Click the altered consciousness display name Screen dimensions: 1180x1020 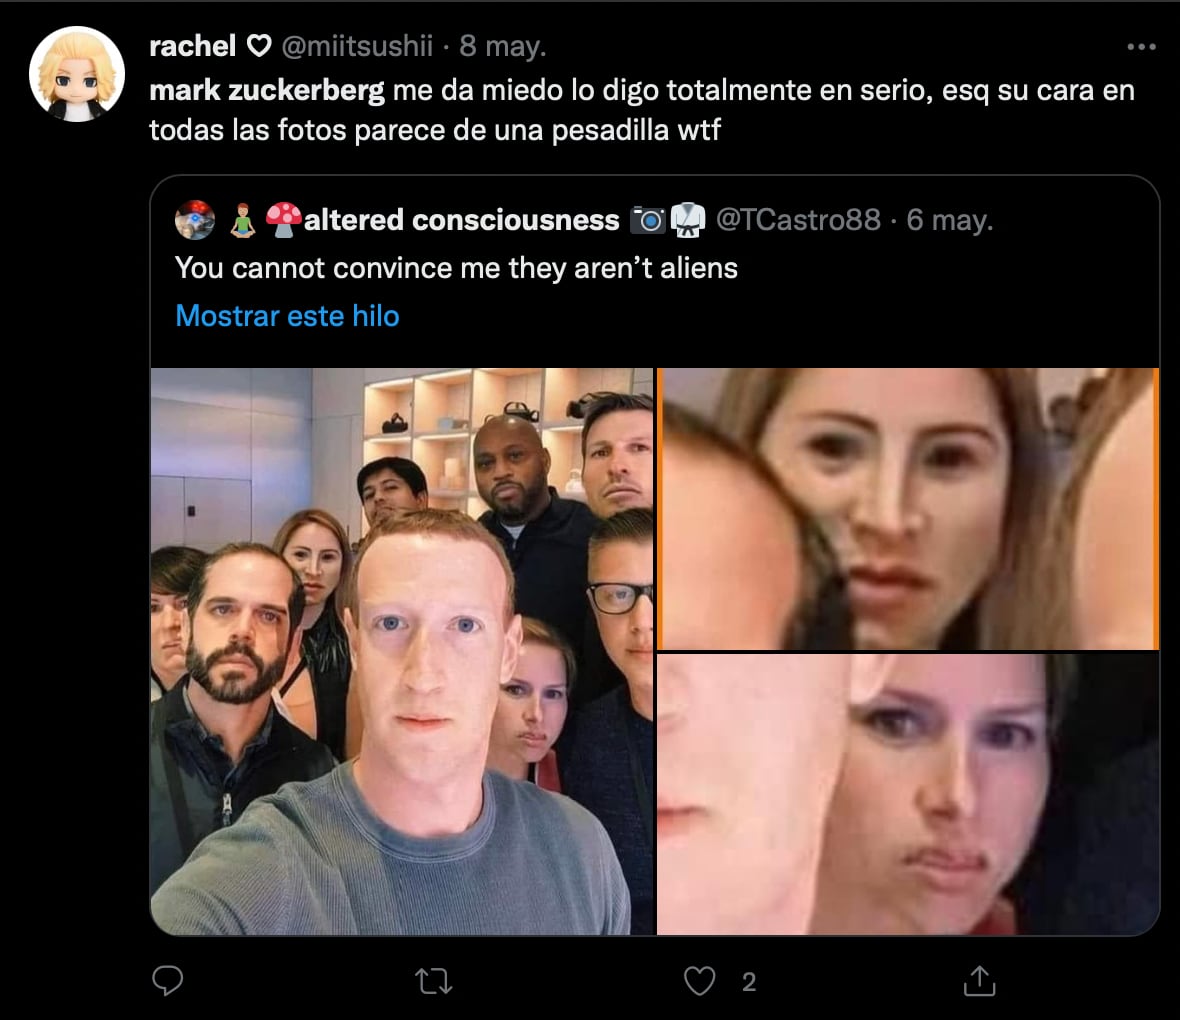(461, 220)
